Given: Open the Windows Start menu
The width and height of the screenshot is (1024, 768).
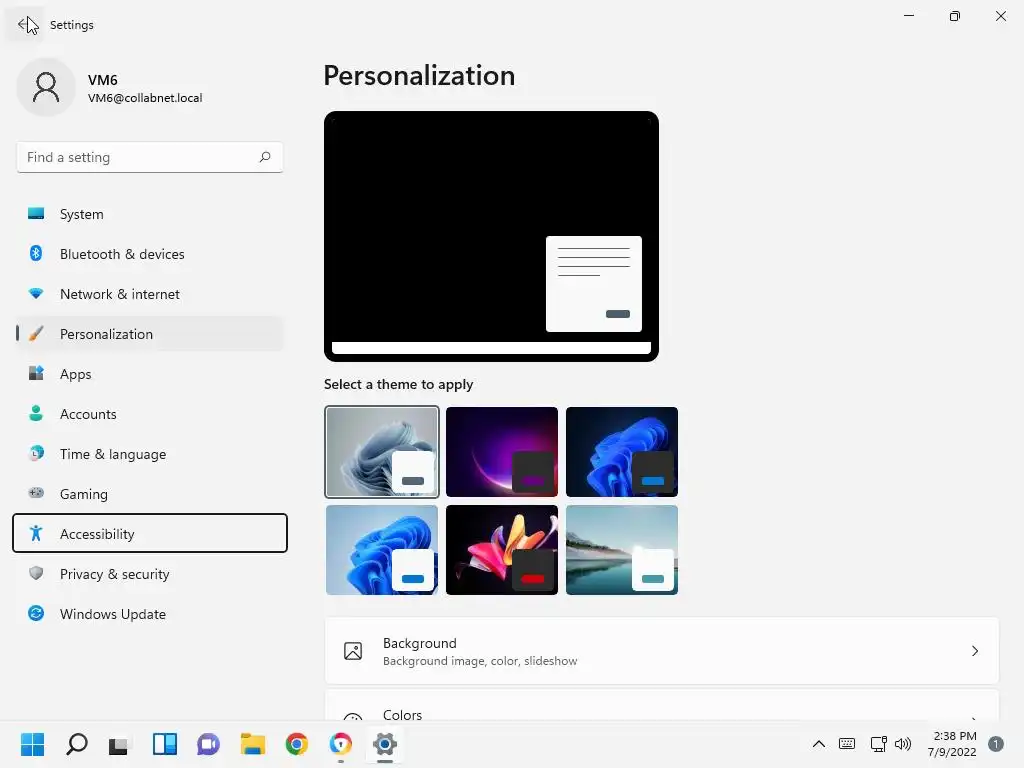Looking at the screenshot, I should coord(32,744).
